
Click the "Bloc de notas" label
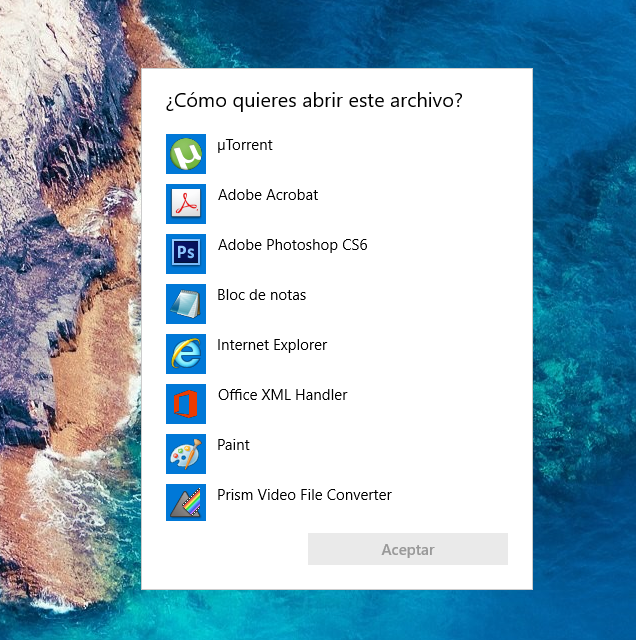(x=261, y=295)
